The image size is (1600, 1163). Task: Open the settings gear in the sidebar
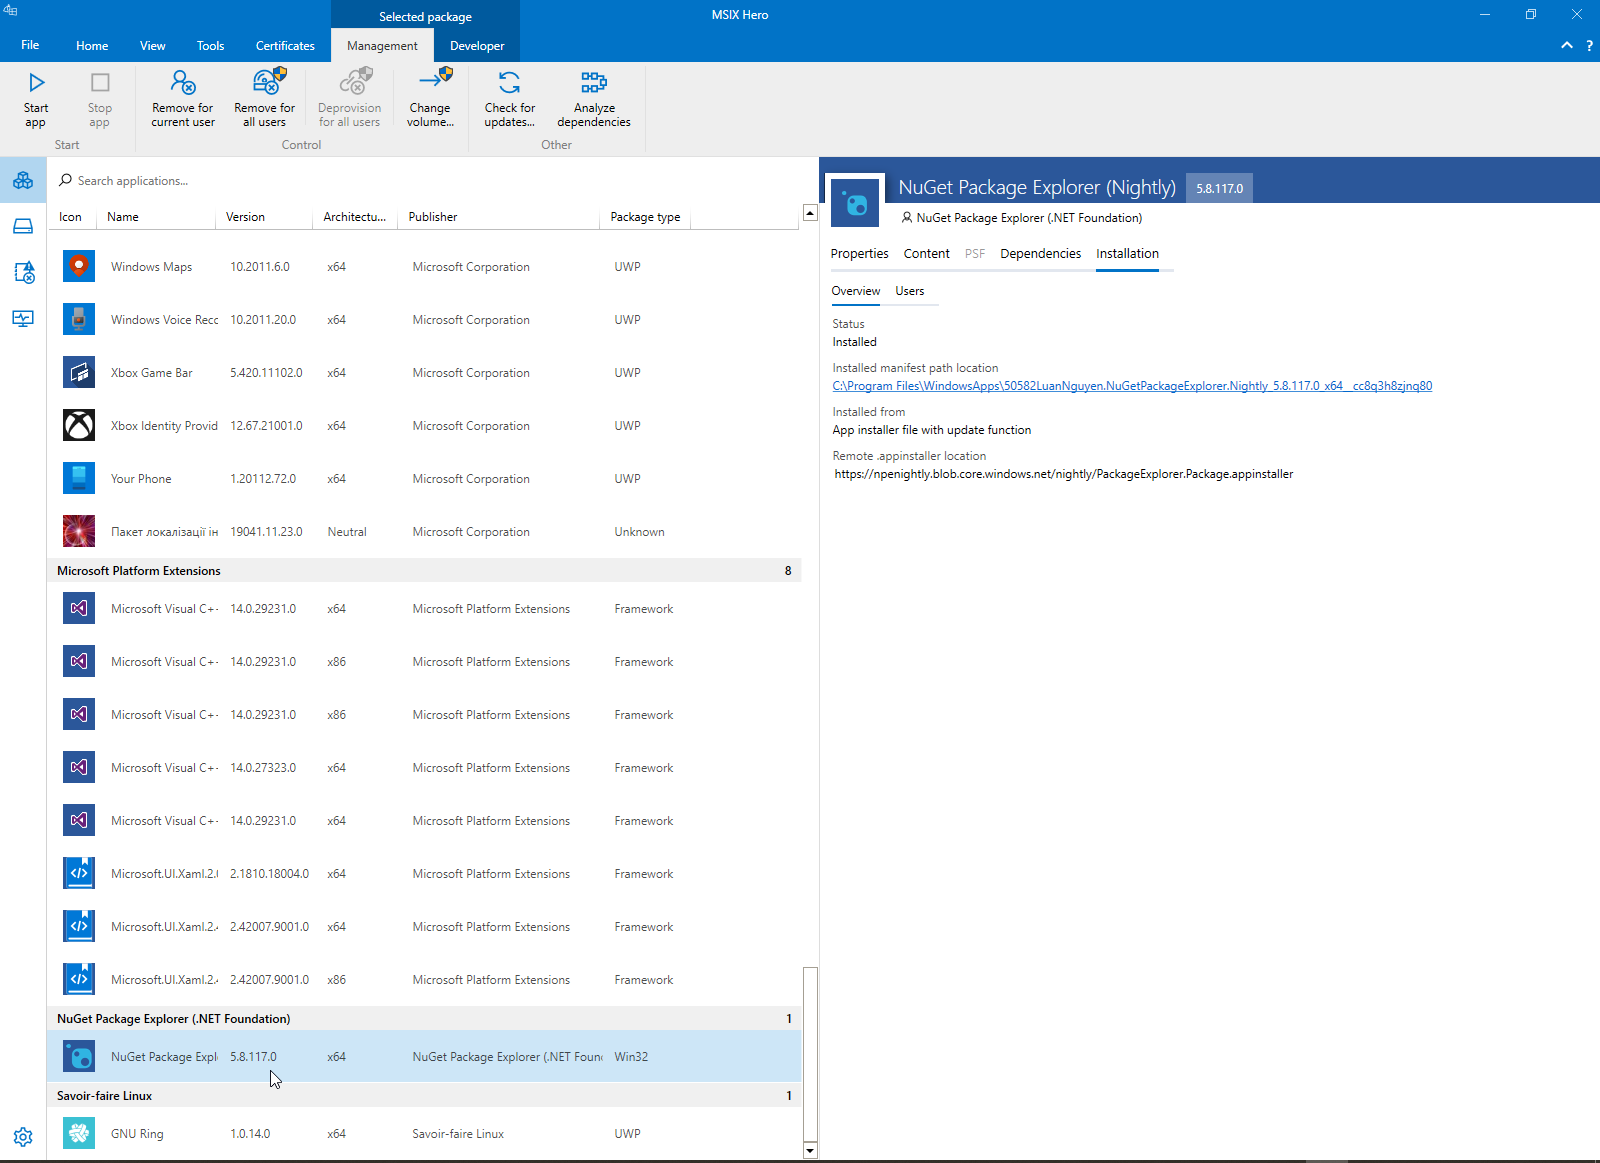[x=23, y=1137]
